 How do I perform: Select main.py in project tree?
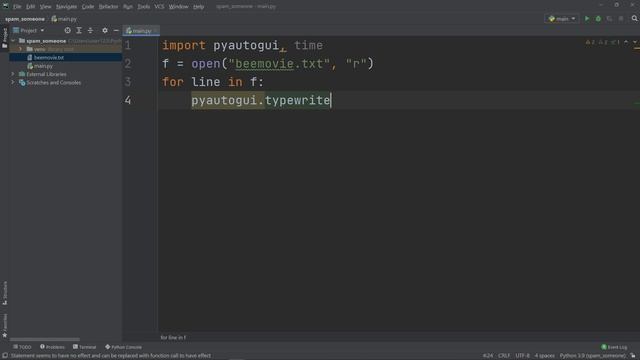click(66, 66)
